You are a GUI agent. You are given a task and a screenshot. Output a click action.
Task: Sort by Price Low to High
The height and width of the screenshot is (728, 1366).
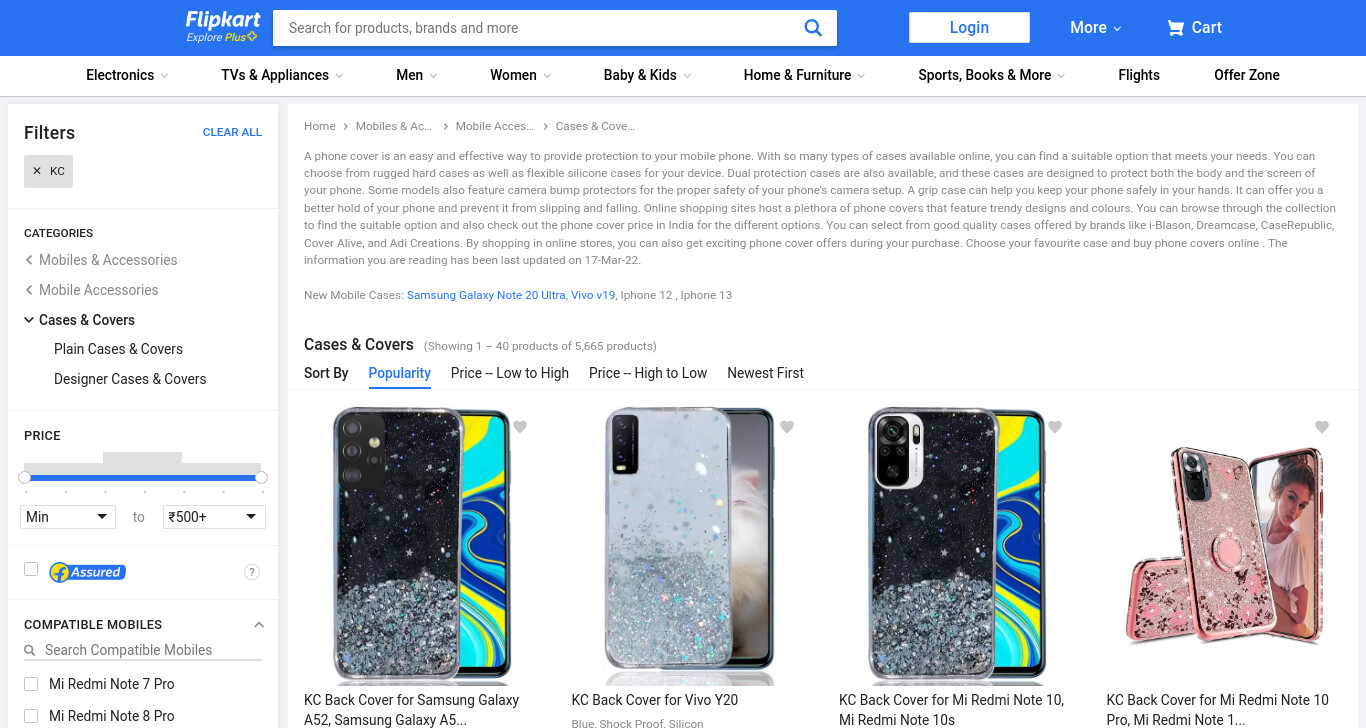pos(510,373)
